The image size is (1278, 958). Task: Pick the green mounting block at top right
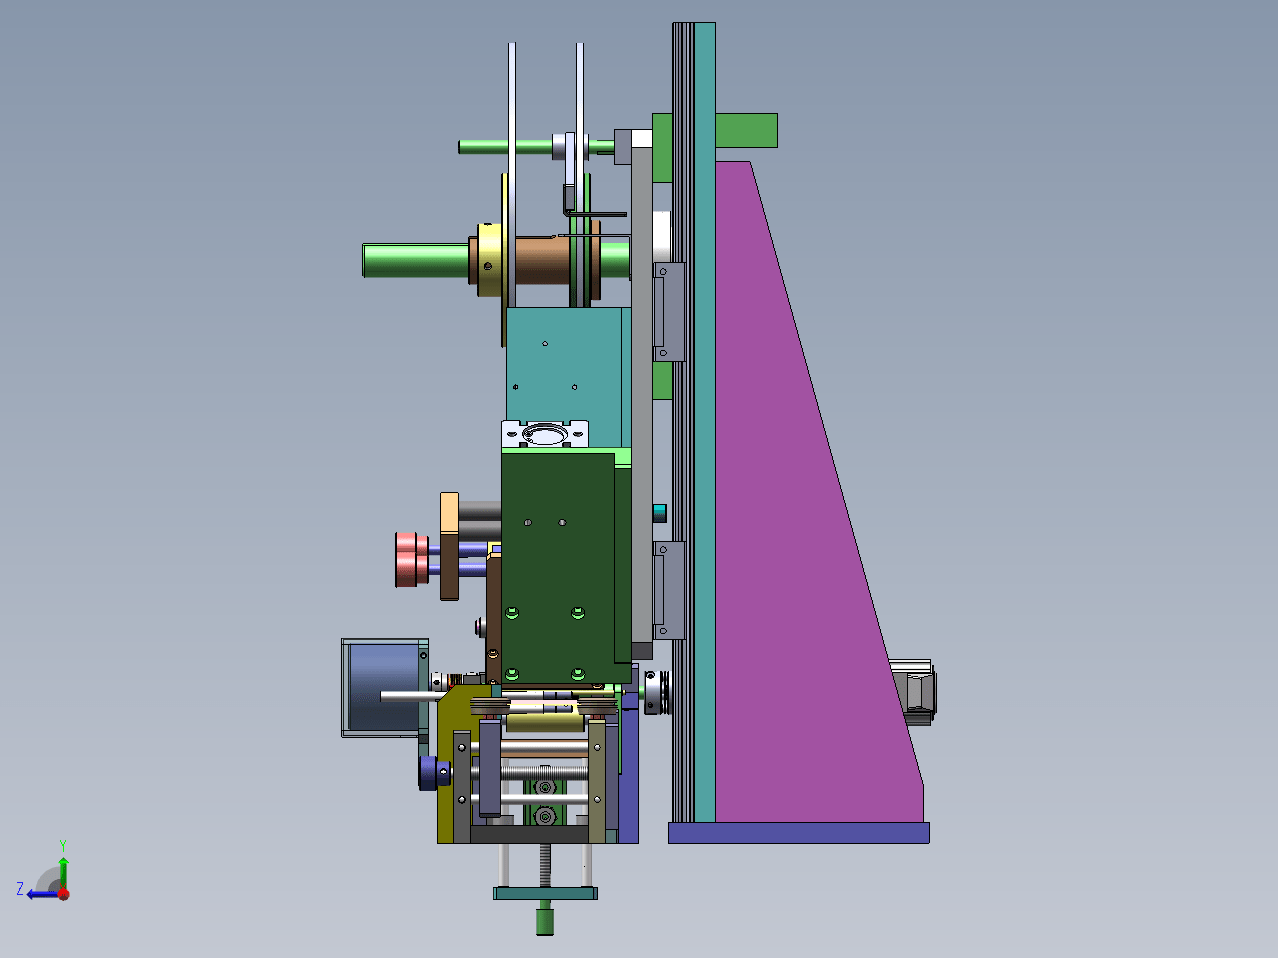coord(746,130)
